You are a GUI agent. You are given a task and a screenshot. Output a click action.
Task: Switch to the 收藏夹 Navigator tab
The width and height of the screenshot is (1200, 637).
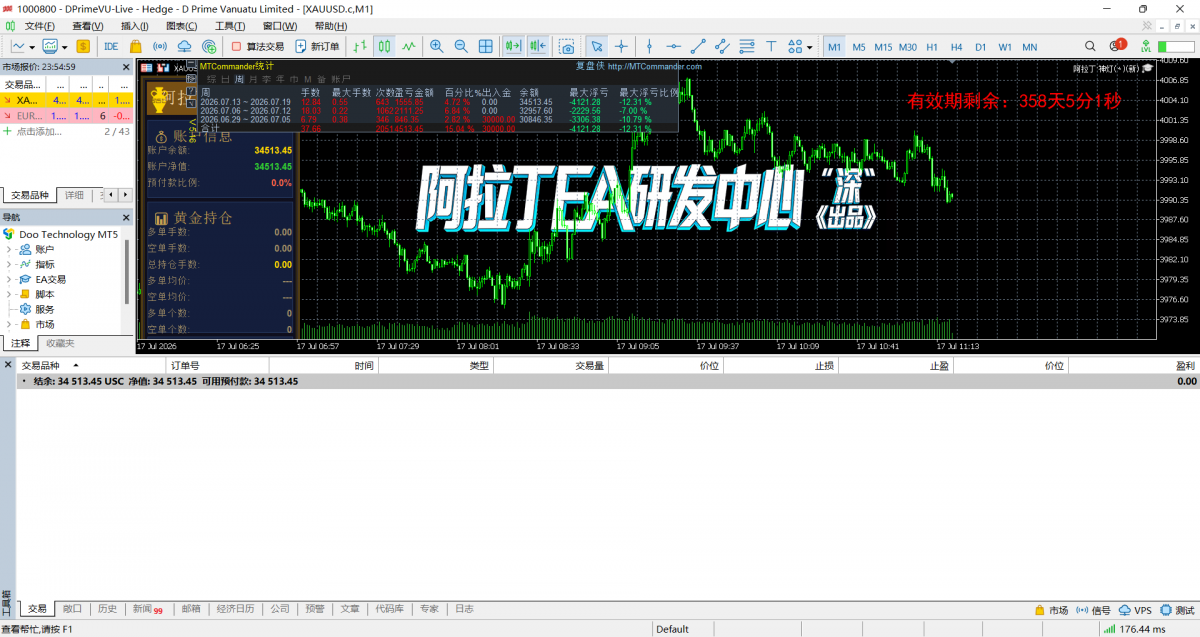[x=60, y=343]
